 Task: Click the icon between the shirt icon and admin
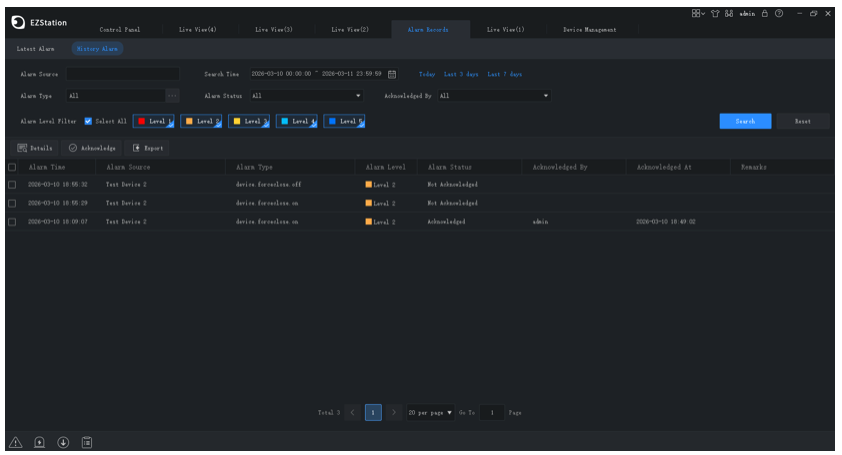coord(729,13)
